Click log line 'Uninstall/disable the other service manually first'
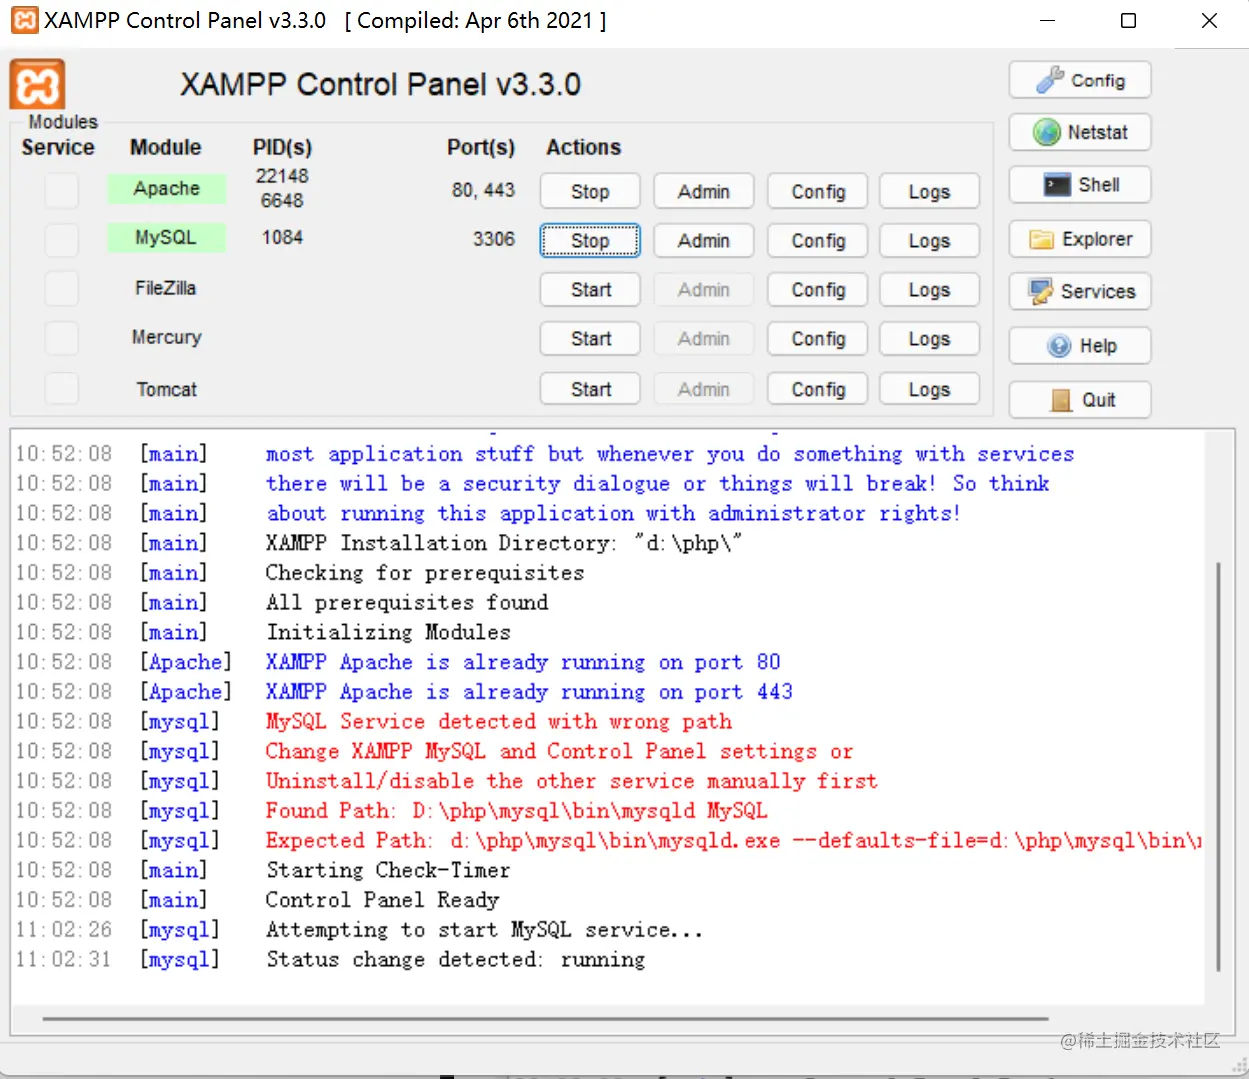This screenshot has height=1079, width=1249. pyautogui.click(x=571, y=781)
